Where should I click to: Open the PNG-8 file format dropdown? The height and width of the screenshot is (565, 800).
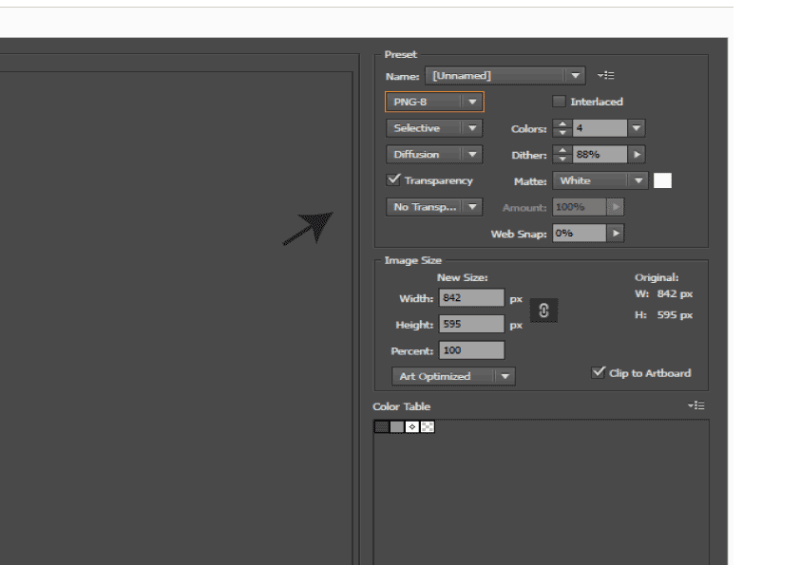click(434, 102)
